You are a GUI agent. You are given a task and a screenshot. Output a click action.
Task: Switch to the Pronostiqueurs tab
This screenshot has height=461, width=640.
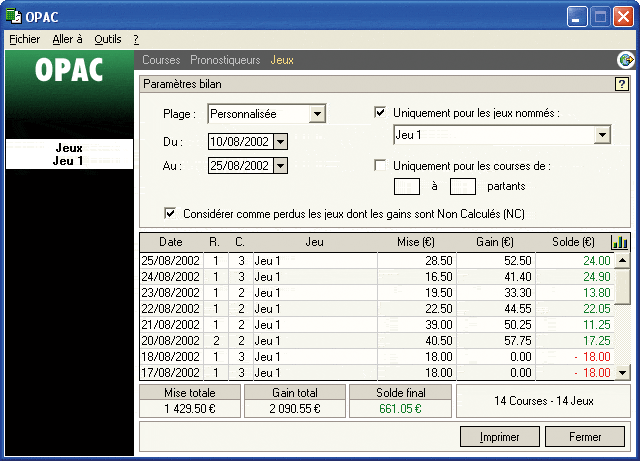pyautogui.click(x=225, y=61)
